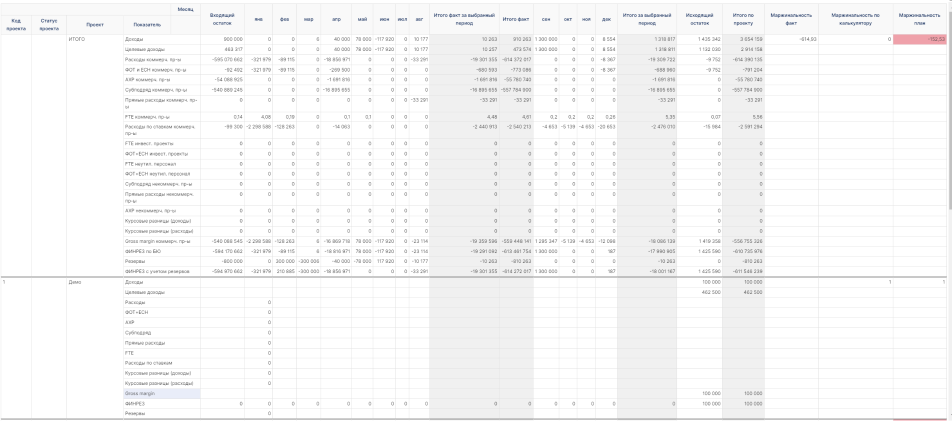The image size is (952, 421).
Task: Select the highlighted "Gross margin" cell under Демо
Action: (162, 393)
